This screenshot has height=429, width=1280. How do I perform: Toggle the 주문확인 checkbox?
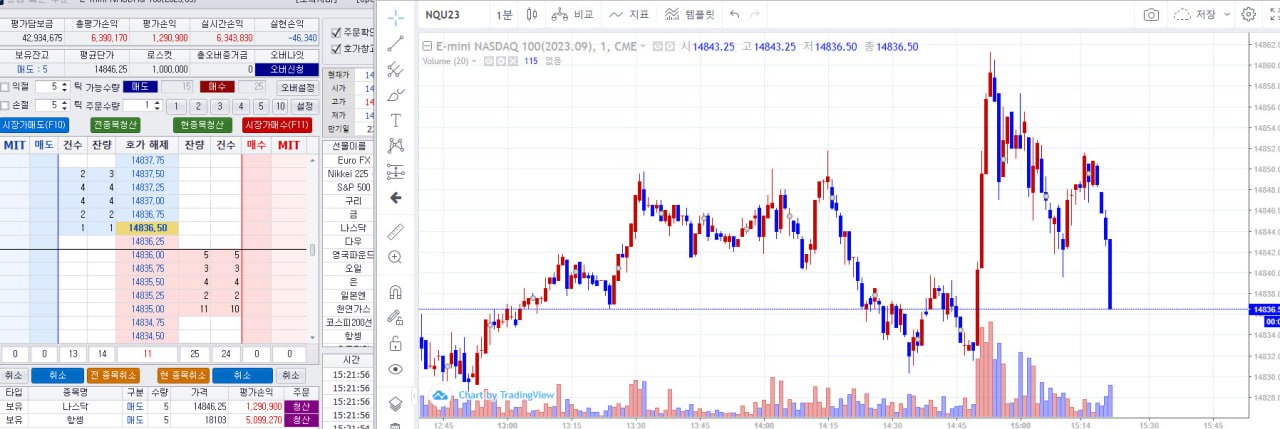coord(336,32)
